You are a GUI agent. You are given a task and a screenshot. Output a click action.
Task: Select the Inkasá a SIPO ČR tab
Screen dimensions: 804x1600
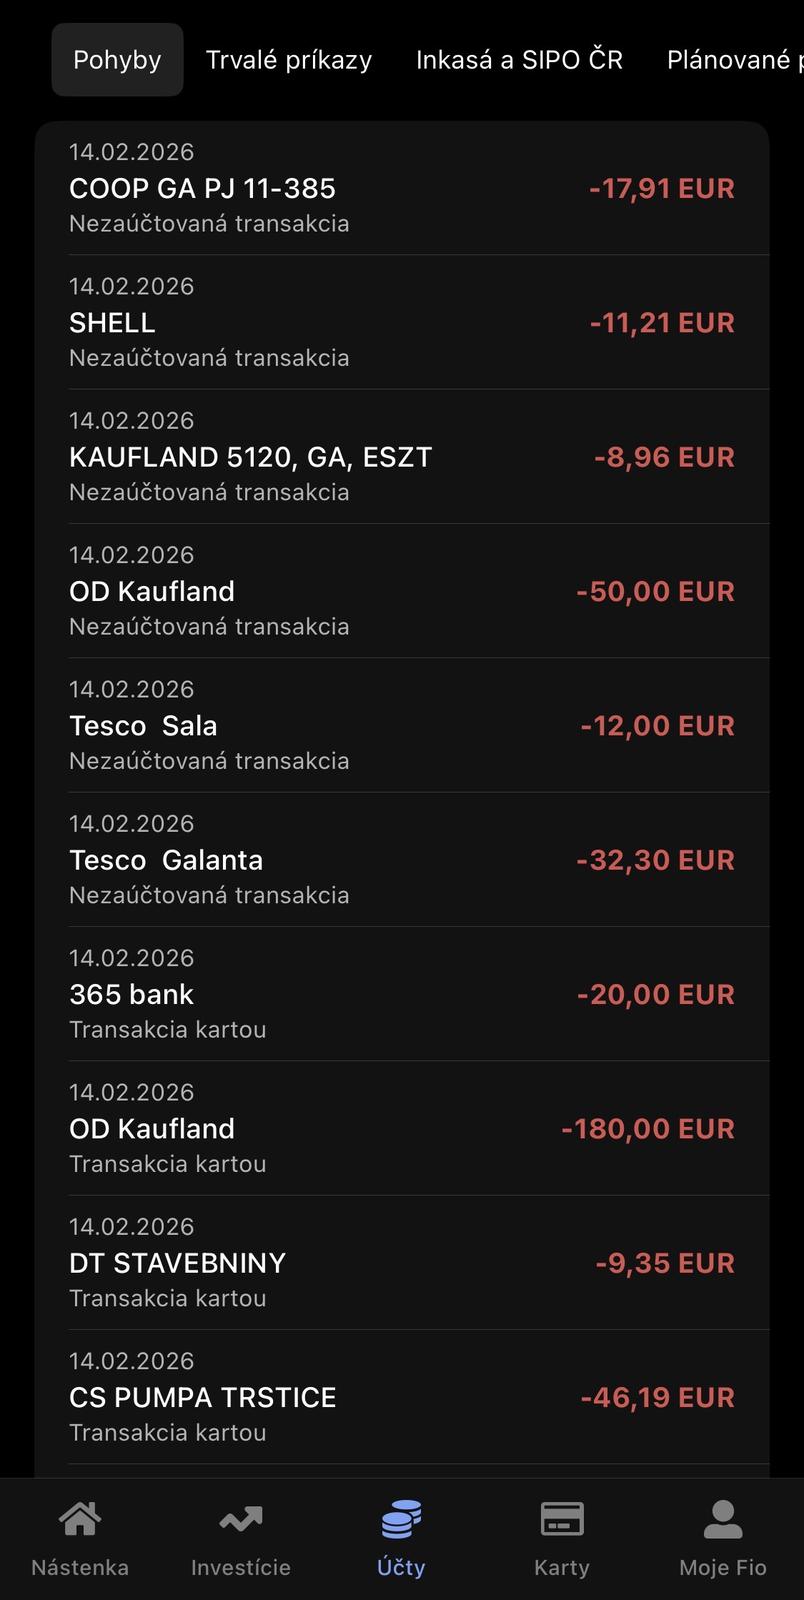pos(519,60)
